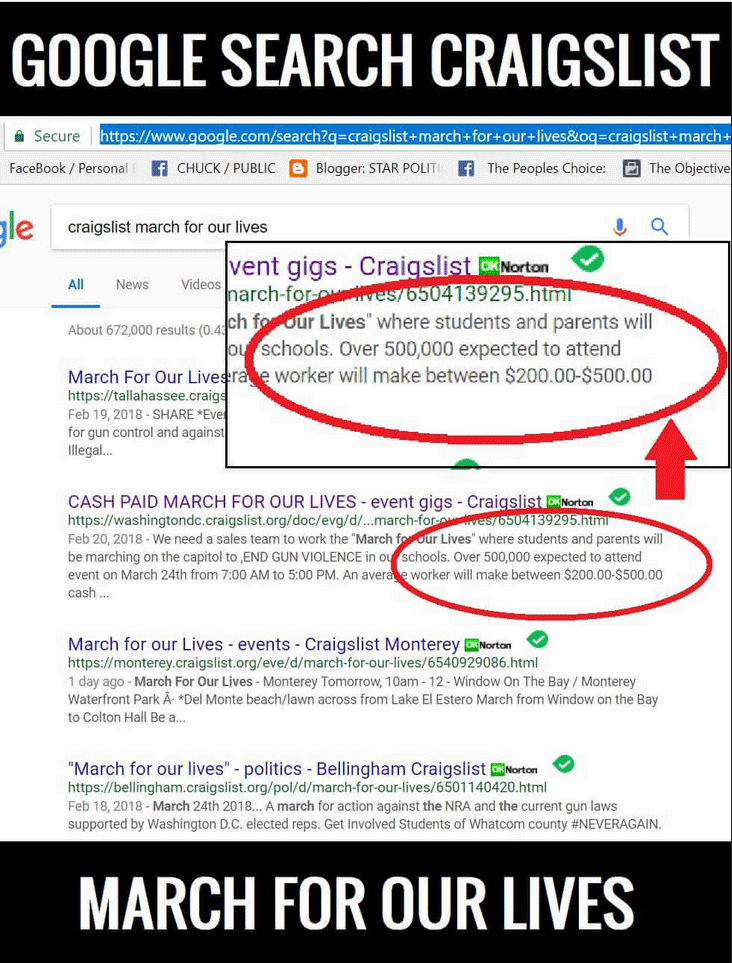Open the Craigslist Monterey events result link
Screen dimensions: 732x963
(x=264, y=644)
